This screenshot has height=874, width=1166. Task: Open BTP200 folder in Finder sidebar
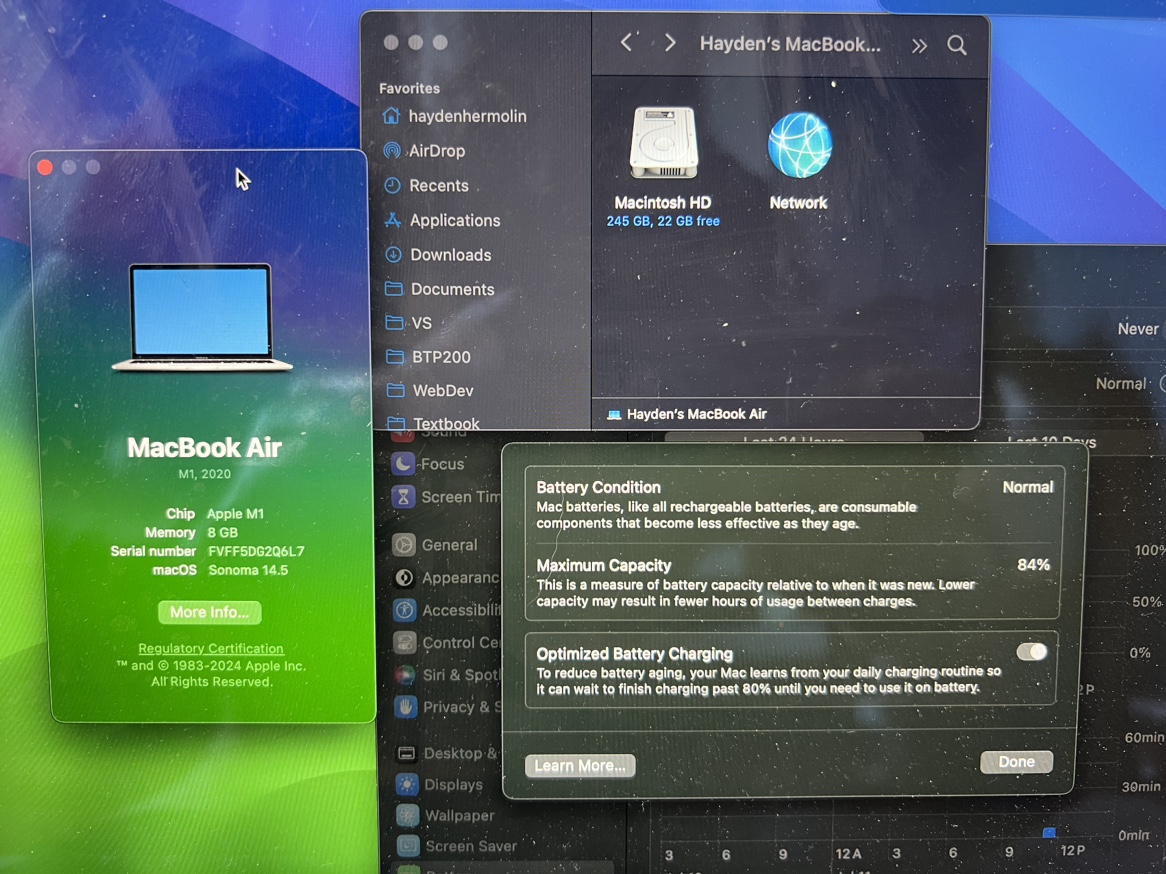click(x=428, y=357)
